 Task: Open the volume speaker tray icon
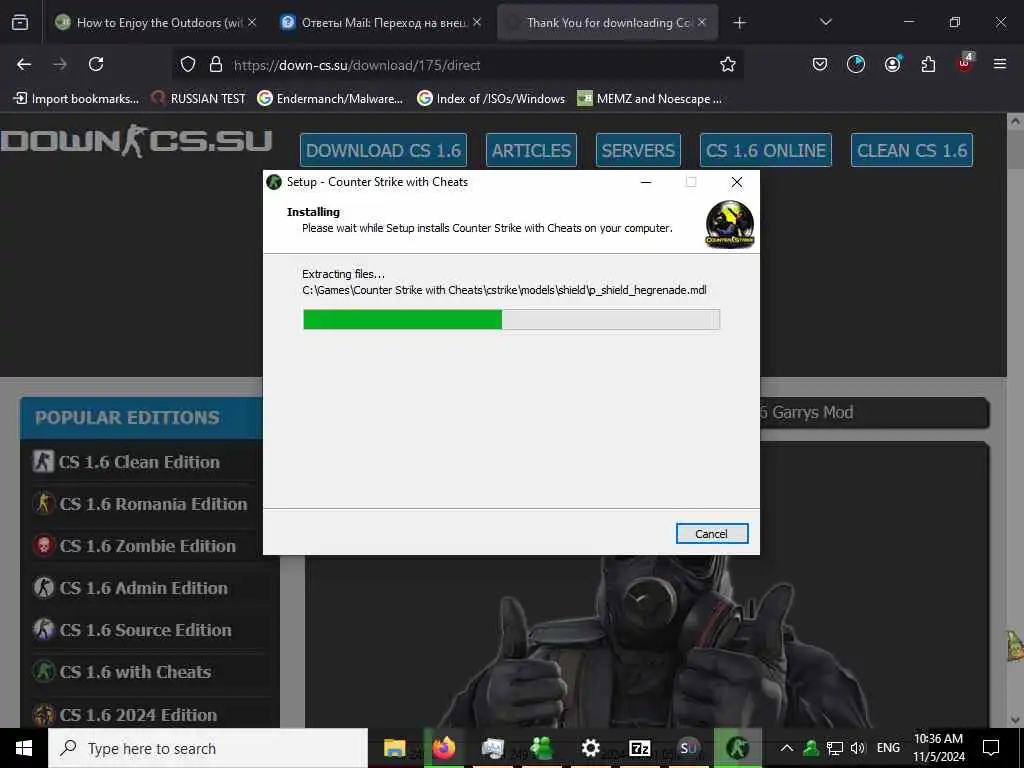858,748
